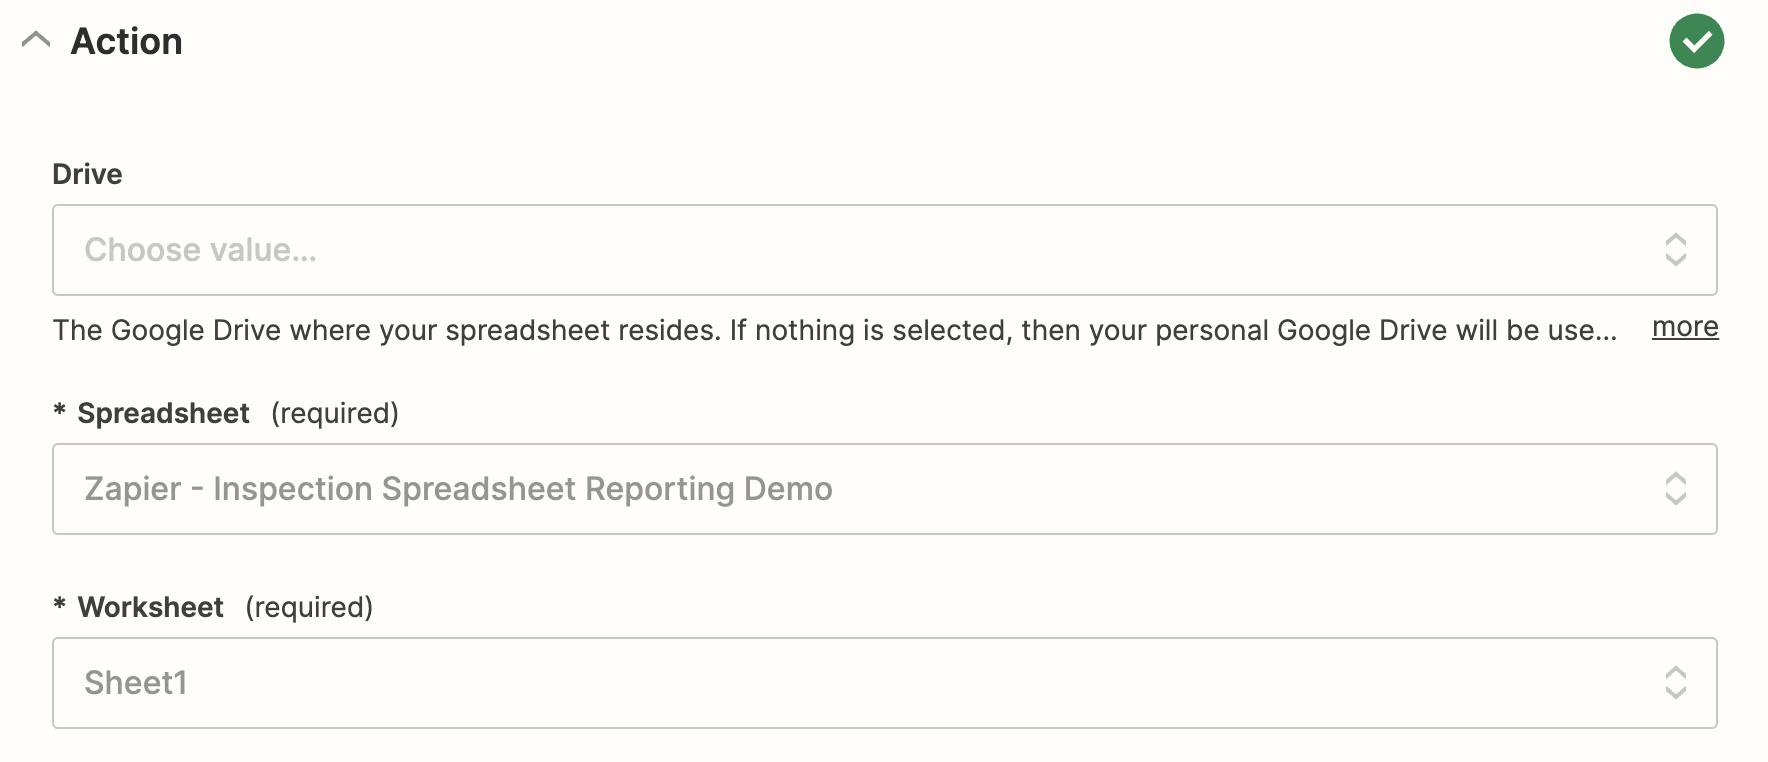This screenshot has height=762, width=1768.
Task: Click the Drive field up-down arrows
Action: (x=1676, y=250)
